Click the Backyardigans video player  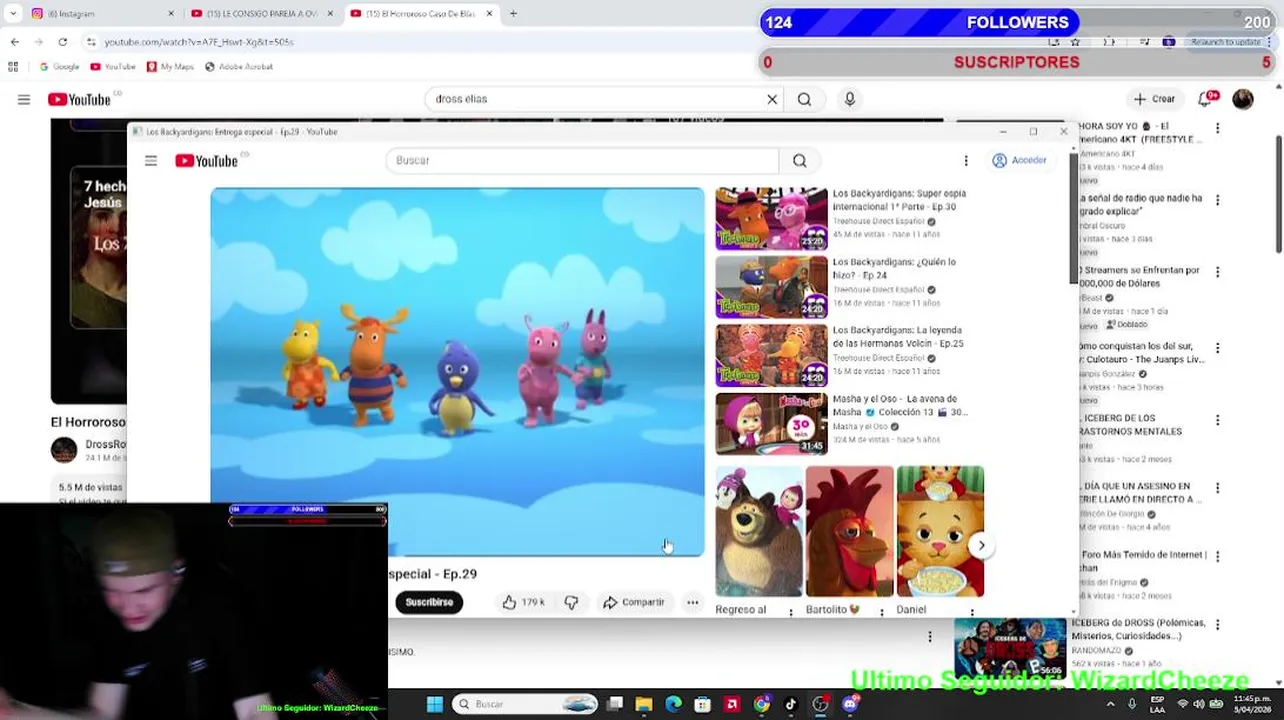point(457,371)
